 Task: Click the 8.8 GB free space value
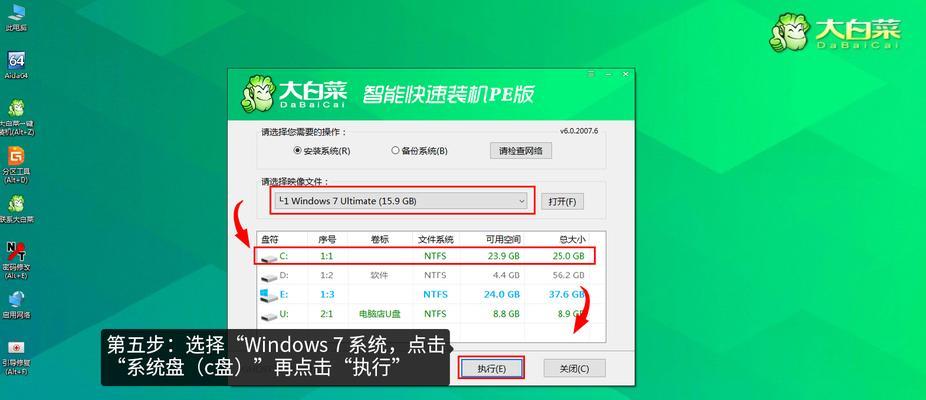[x=507, y=314]
